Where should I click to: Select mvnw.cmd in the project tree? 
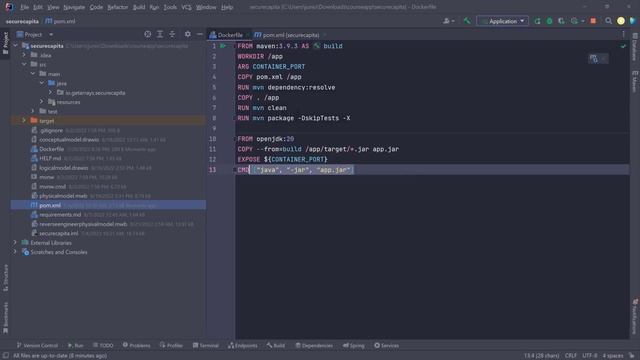coord(52,187)
